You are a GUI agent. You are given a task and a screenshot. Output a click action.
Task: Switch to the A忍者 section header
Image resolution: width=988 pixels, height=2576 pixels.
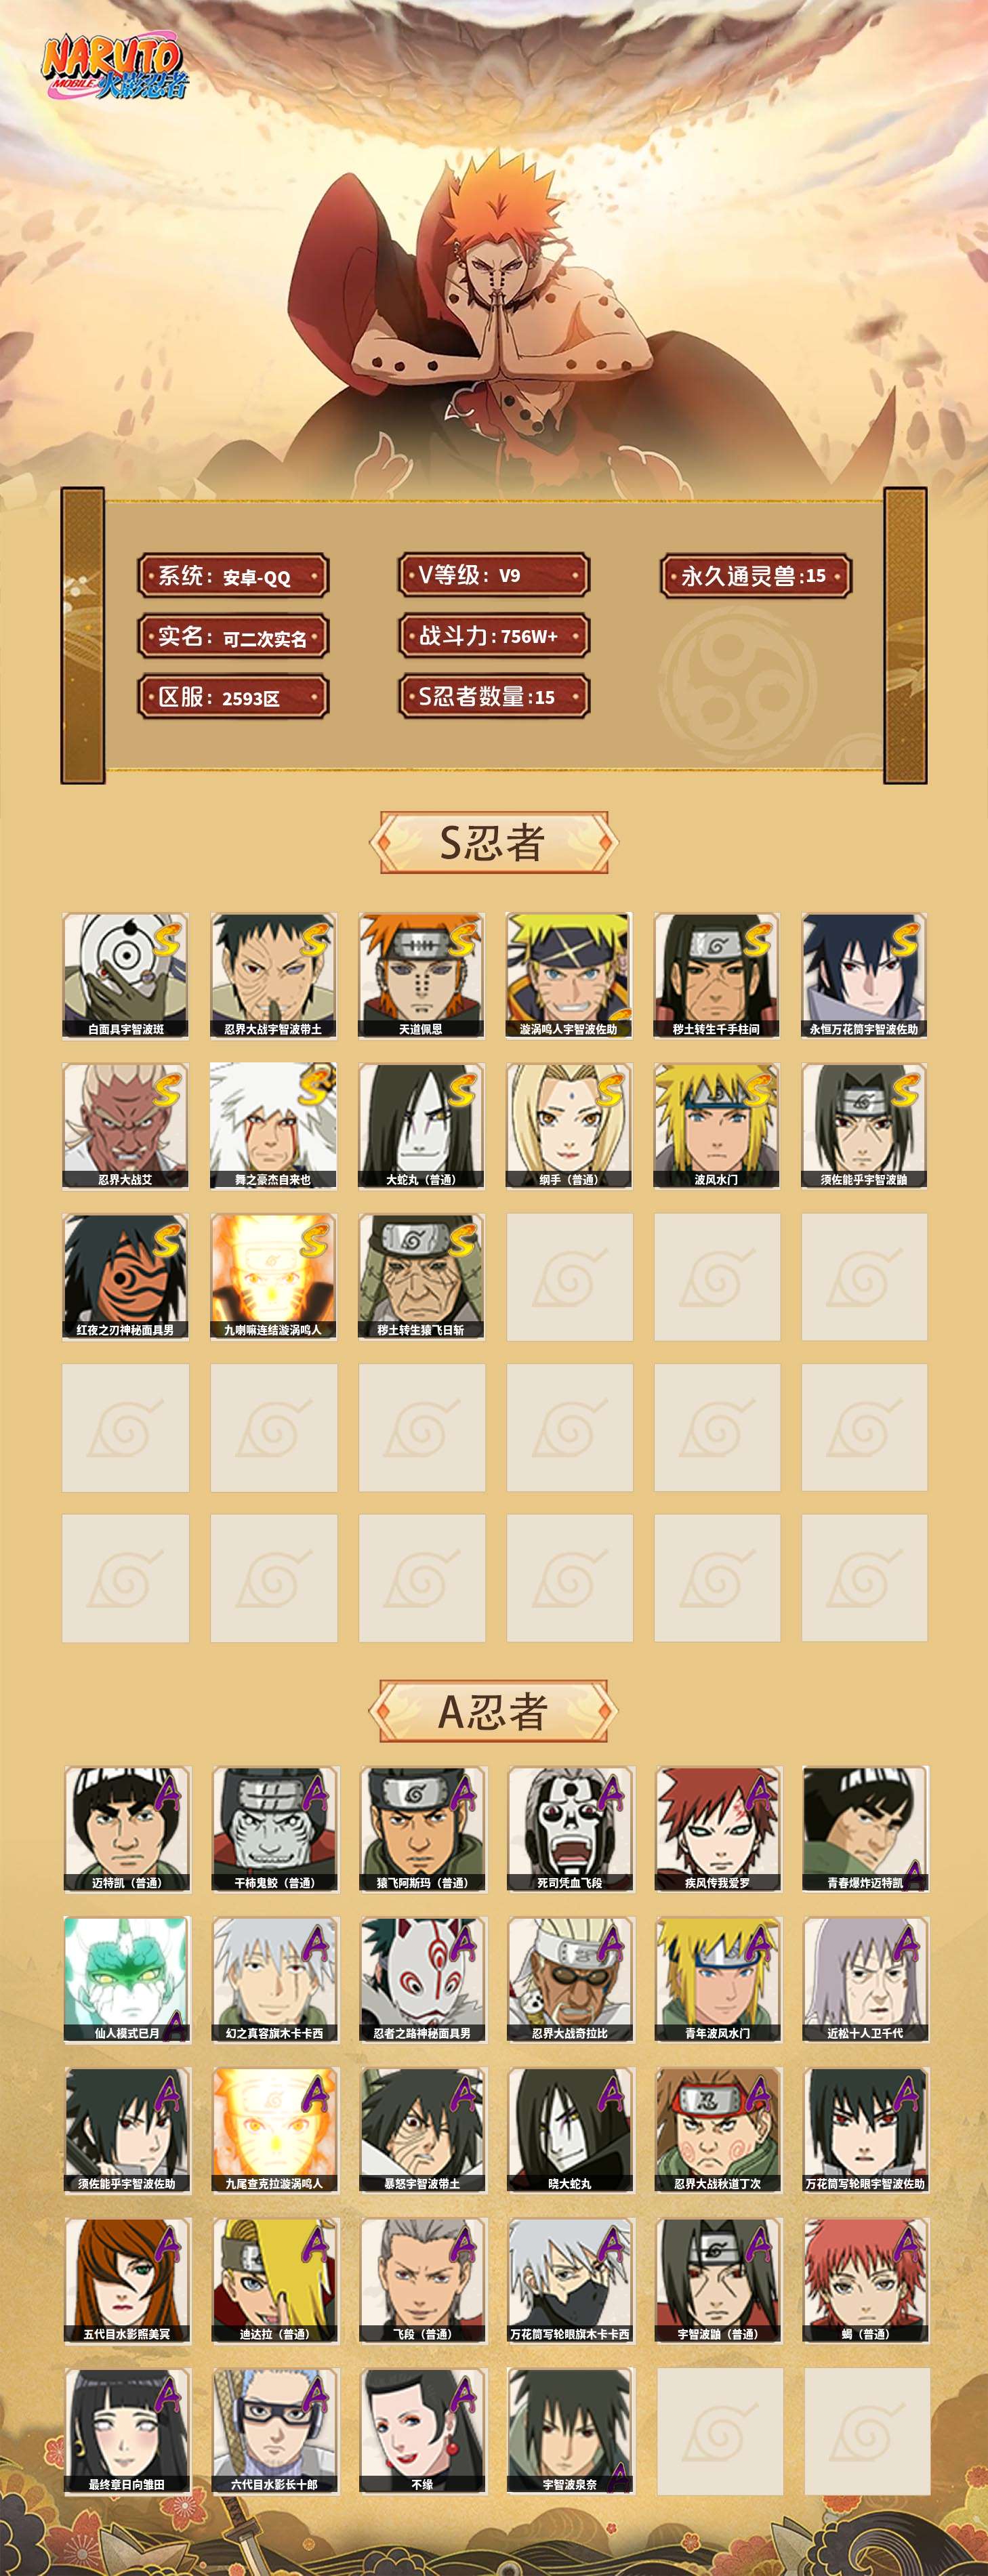point(493,1711)
